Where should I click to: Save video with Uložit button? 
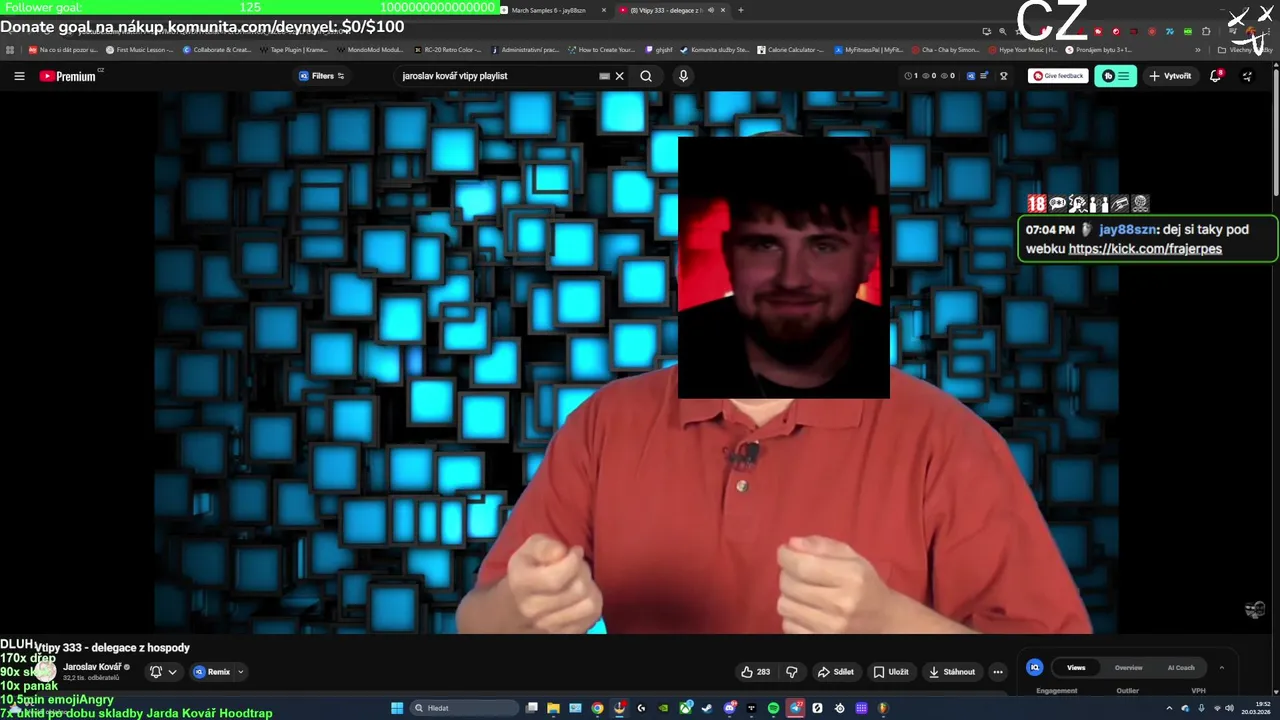point(891,672)
